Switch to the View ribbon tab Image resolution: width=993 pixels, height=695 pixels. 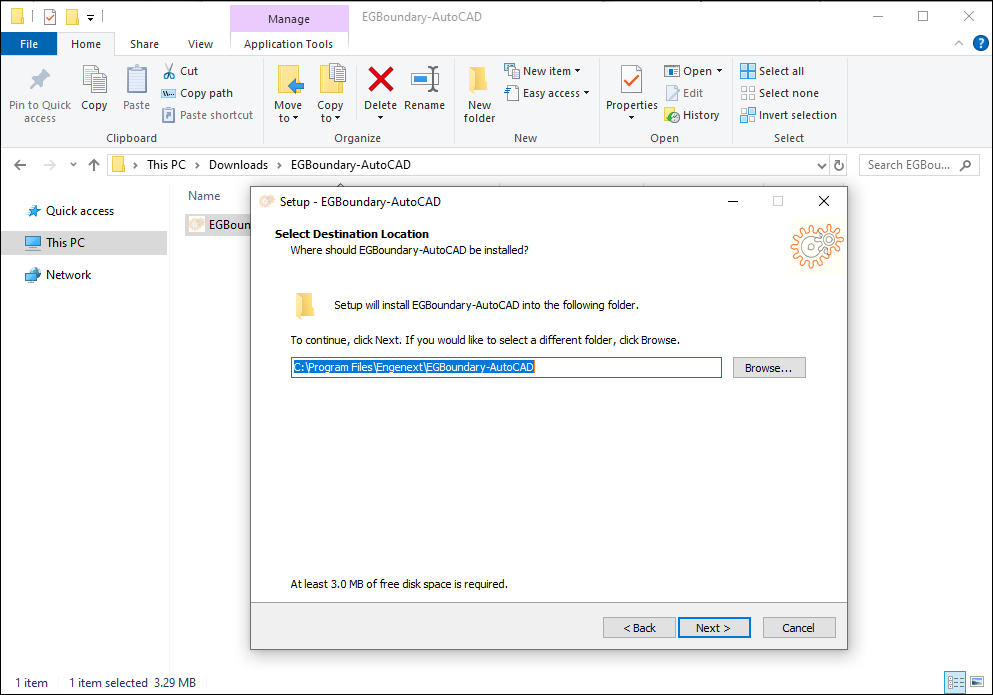pyautogui.click(x=200, y=44)
